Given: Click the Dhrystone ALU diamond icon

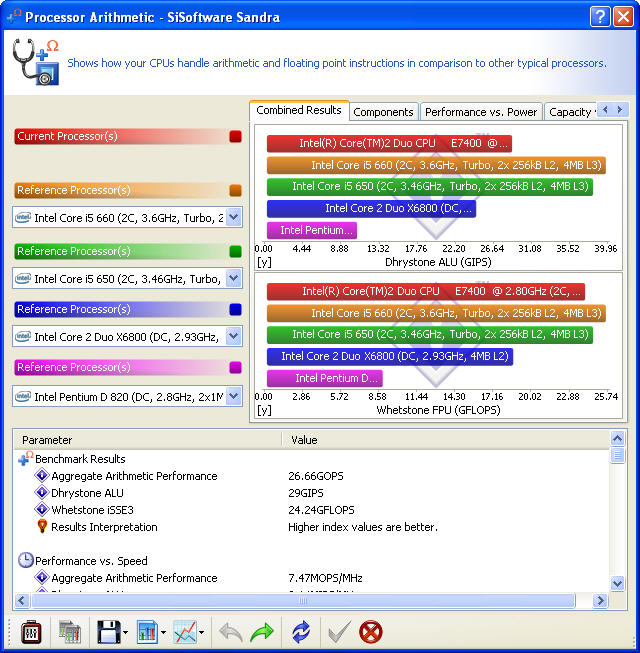Looking at the screenshot, I should [x=42, y=492].
